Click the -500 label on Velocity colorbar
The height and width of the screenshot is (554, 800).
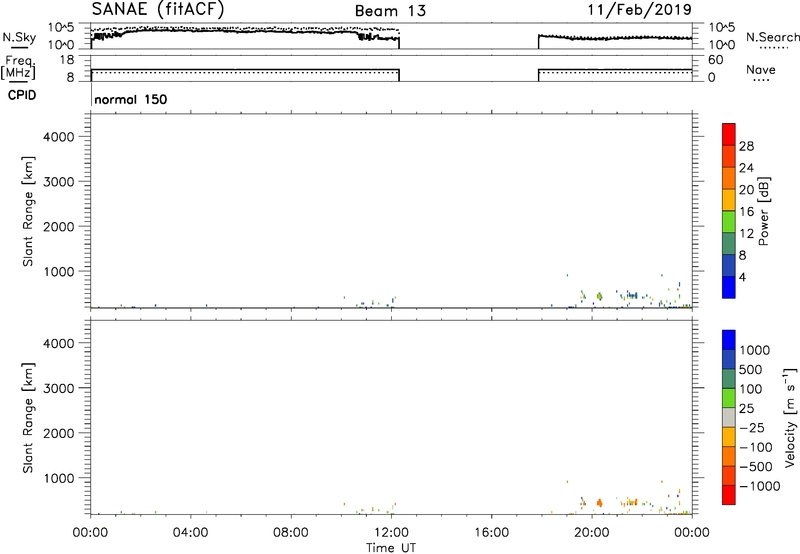756,466
